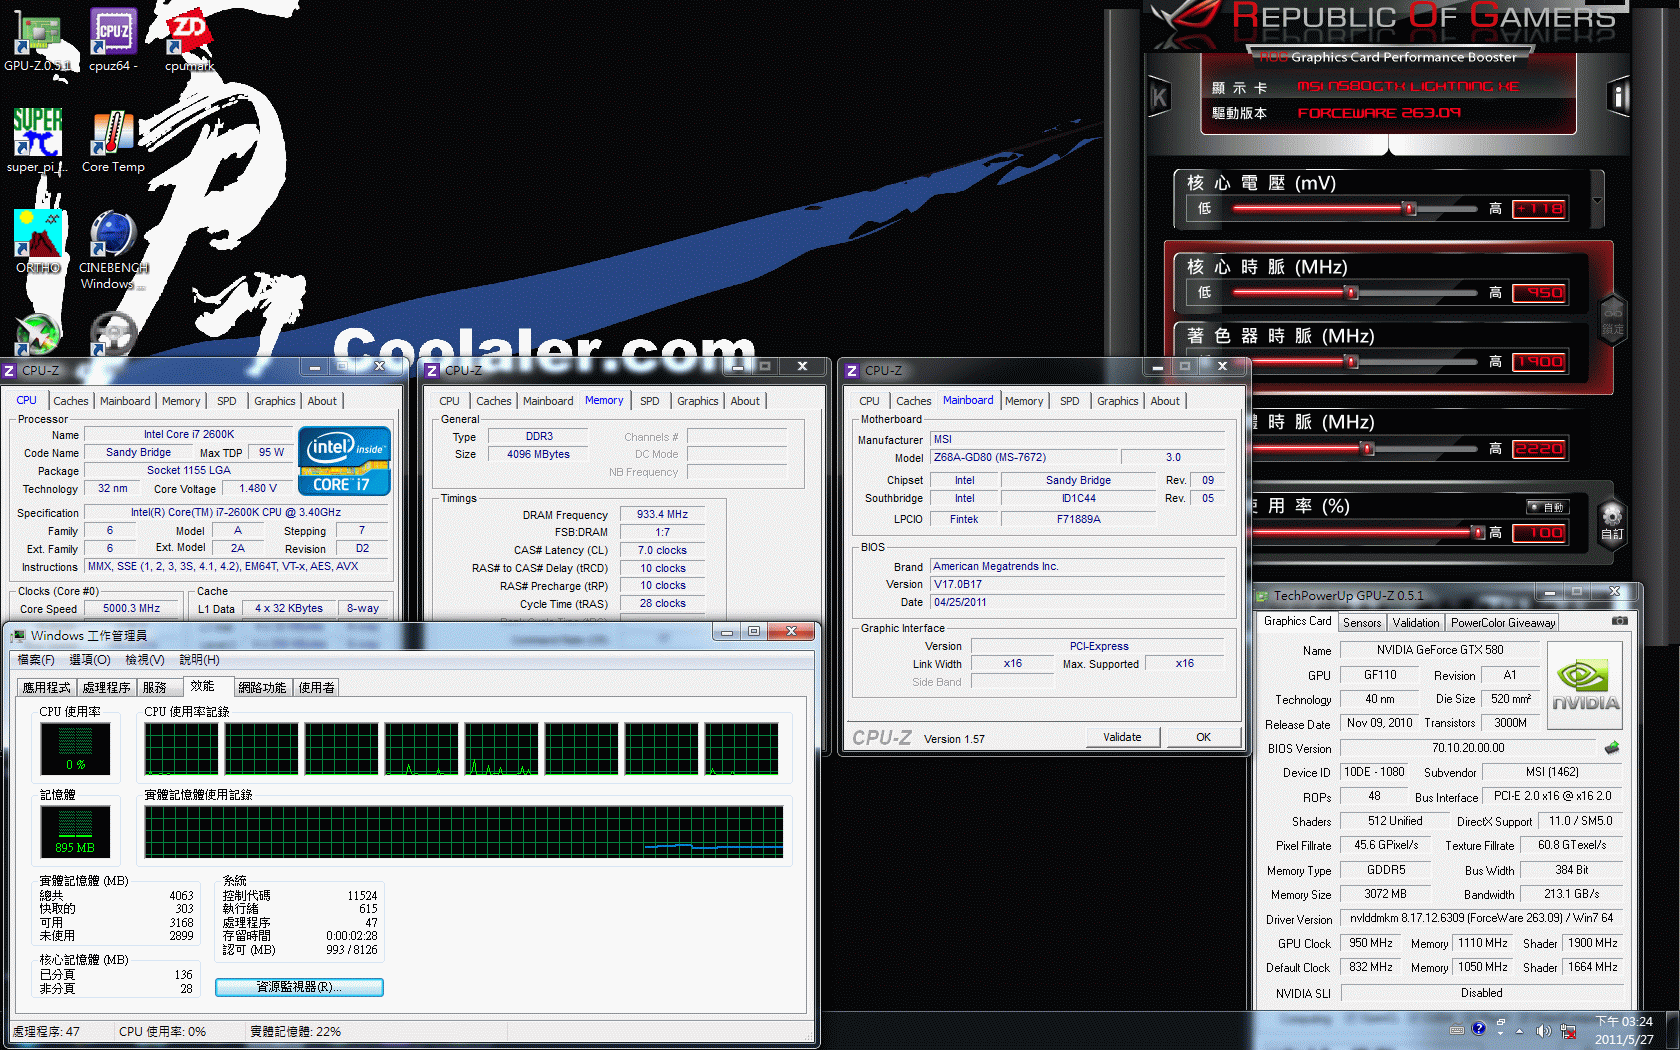This screenshot has height=1050, width=1680.
Task: Open the Validation tab in GPU-Z
Action: click(1416, 623)
